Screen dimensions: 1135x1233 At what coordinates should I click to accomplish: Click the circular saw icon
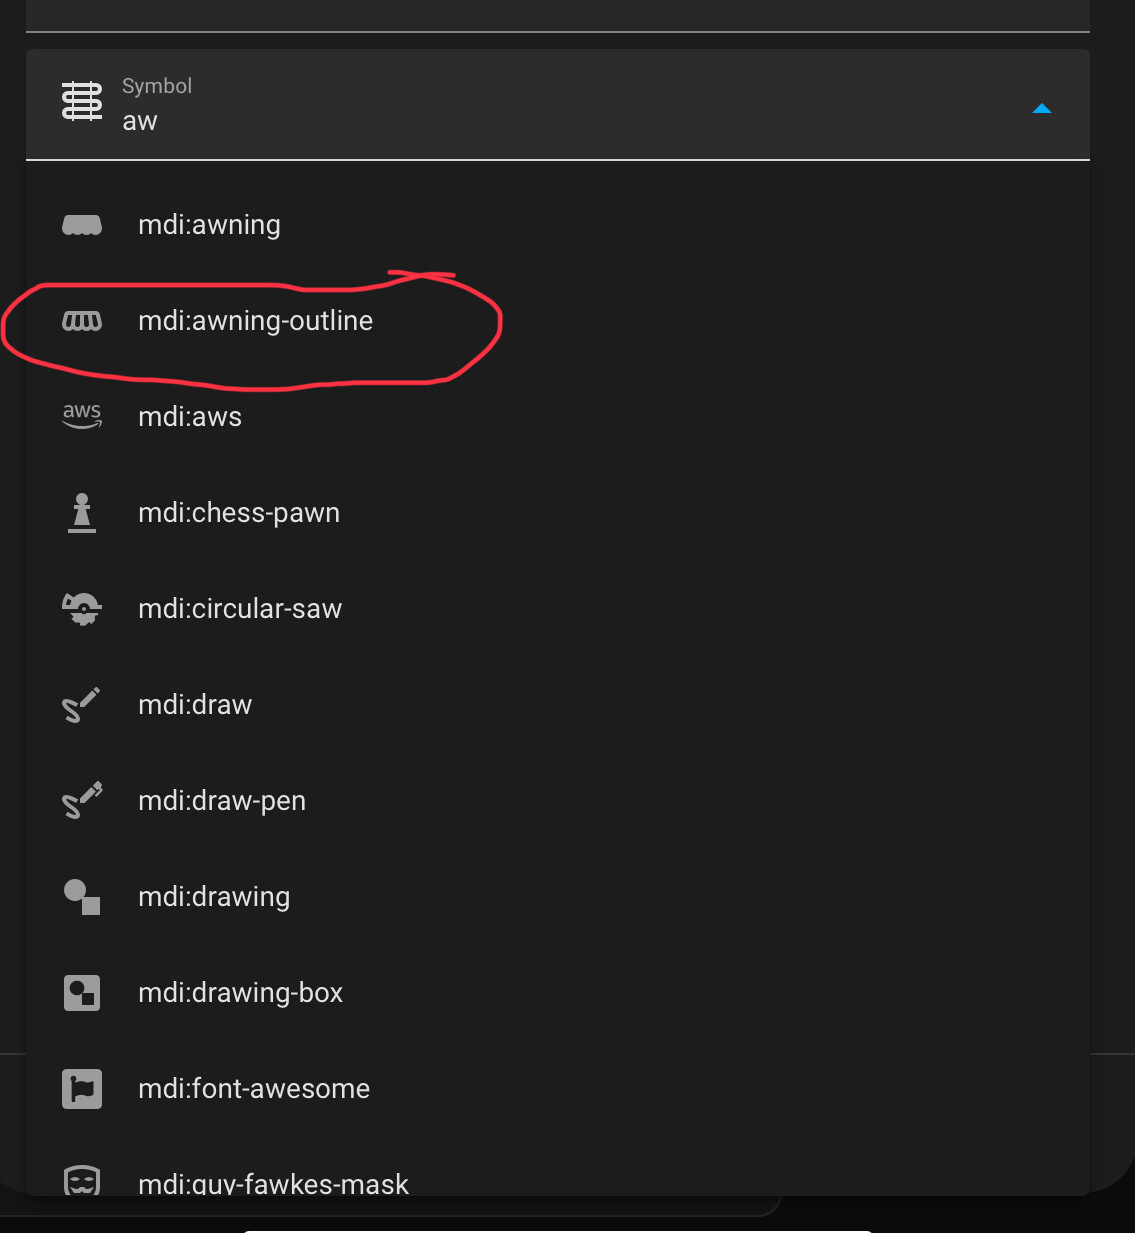click(x=82, y=609)
